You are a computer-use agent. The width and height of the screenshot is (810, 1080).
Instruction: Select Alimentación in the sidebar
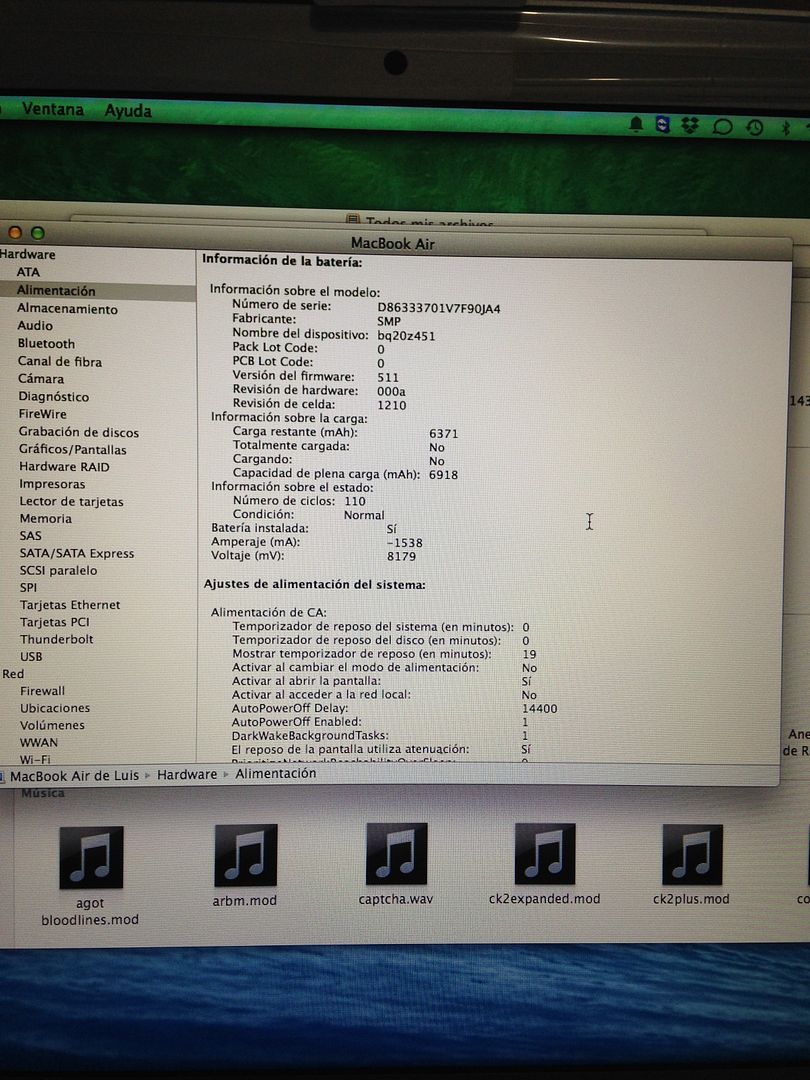click(56, 291)
